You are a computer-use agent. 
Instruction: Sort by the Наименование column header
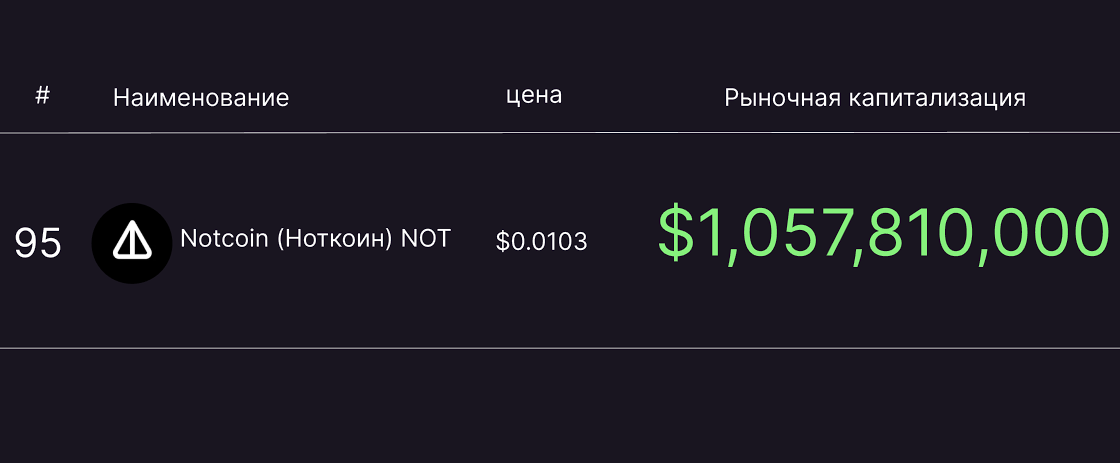(x=201, y=98)
